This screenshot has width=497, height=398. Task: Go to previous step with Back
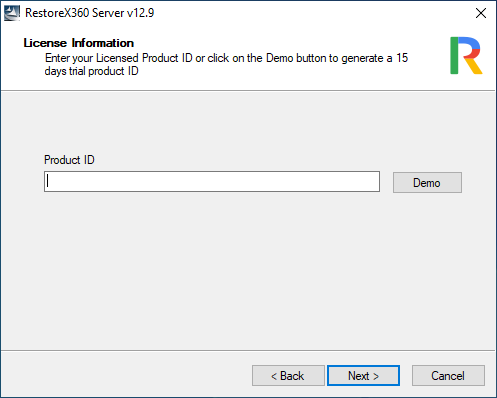tap(288, 376)
